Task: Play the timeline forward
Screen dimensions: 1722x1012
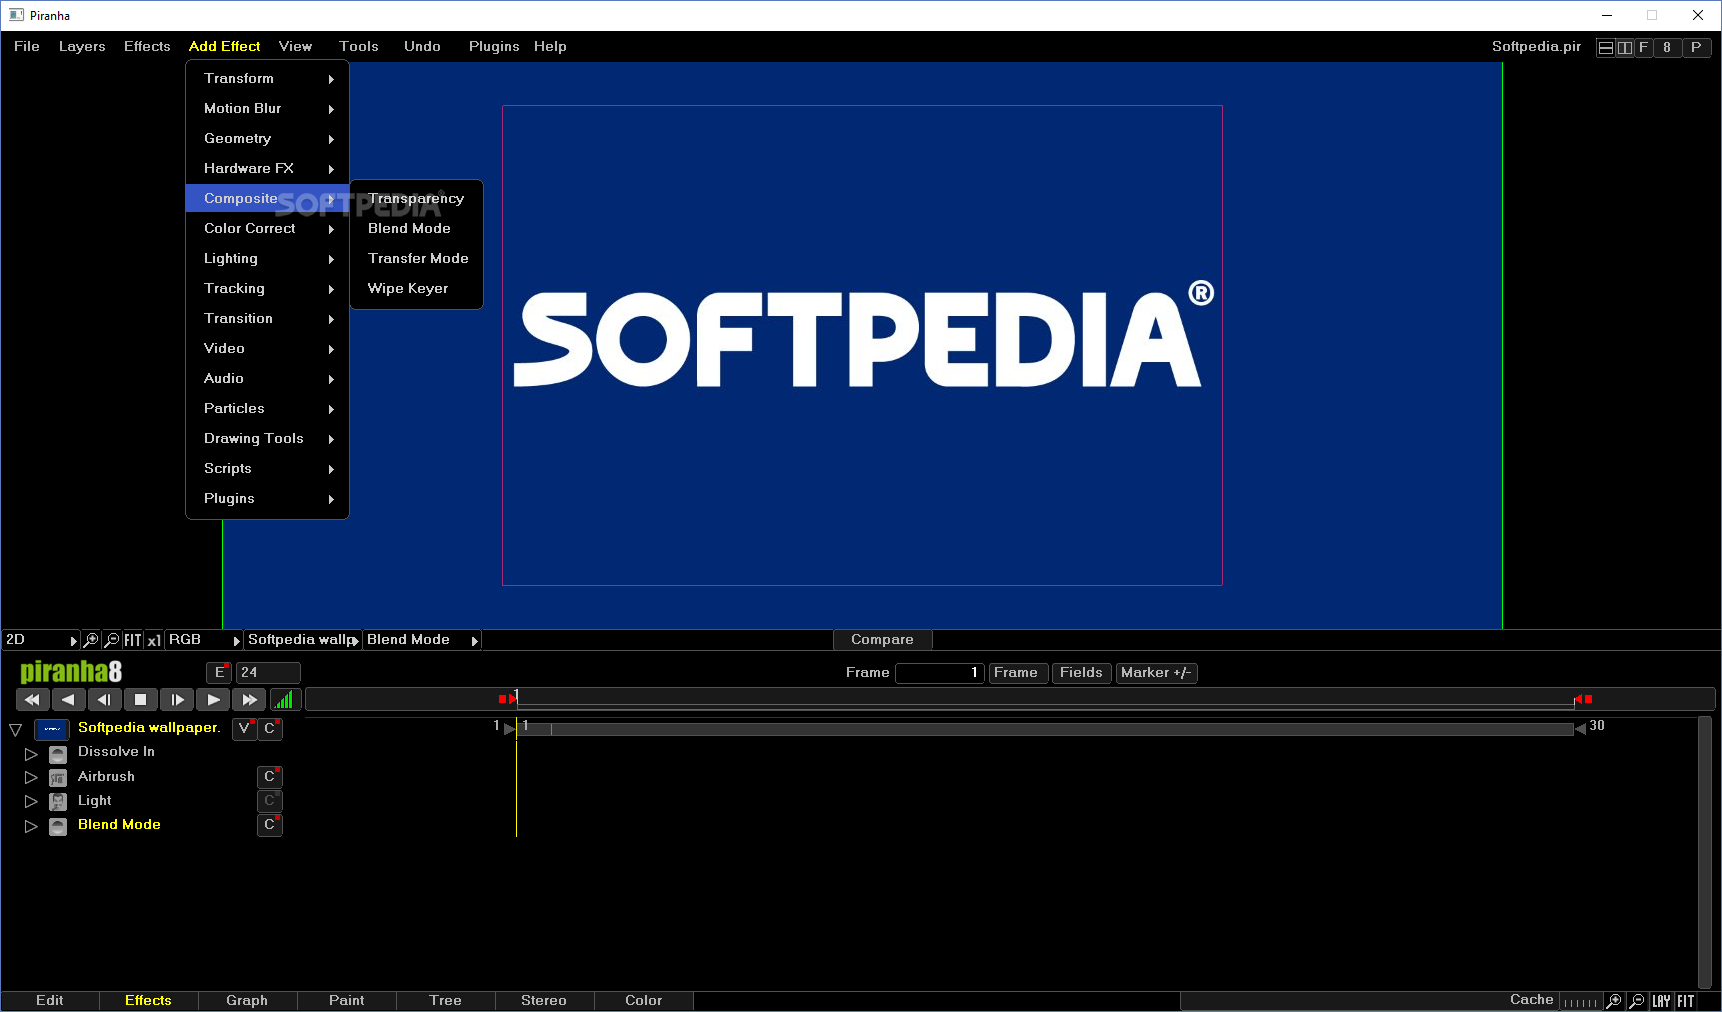Action: pos(213,700)
